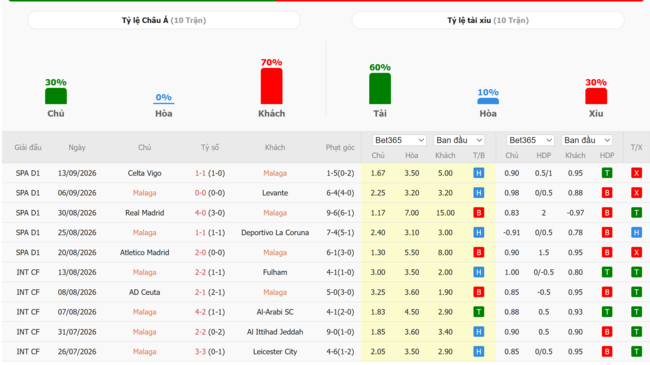
Task: Click the 15.00 Khách odds in Real Madrid row
Action: click(445, 213)
